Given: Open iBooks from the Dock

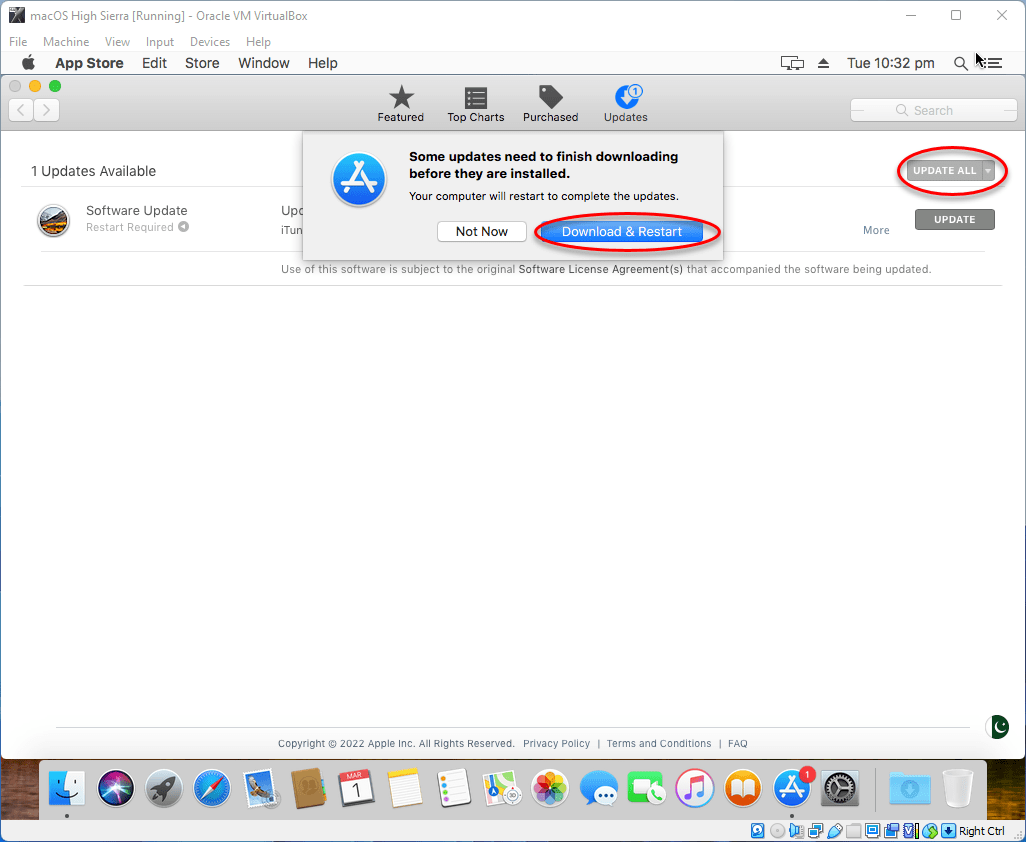Looking at the screenshot, I should click(743, 788).
